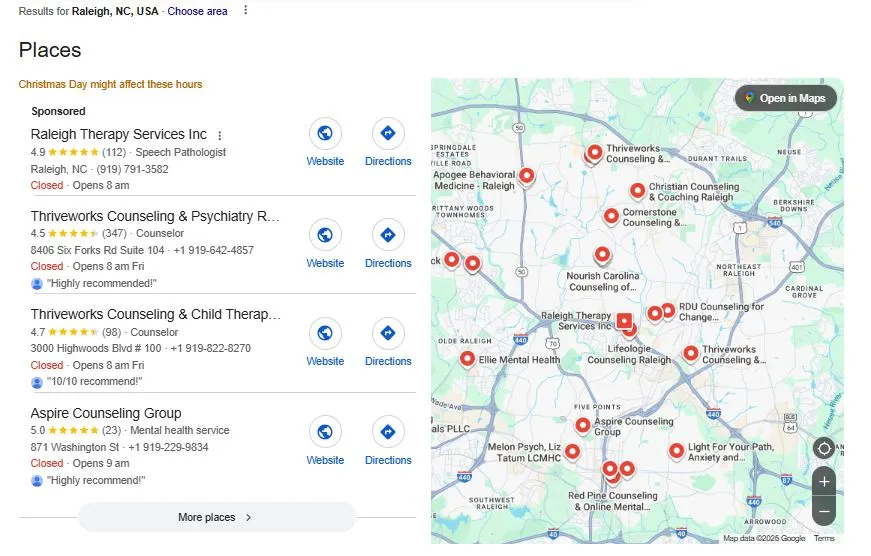871x556 pixels.
Task: Click Open in Maps button
Action: tap(785, 98)
